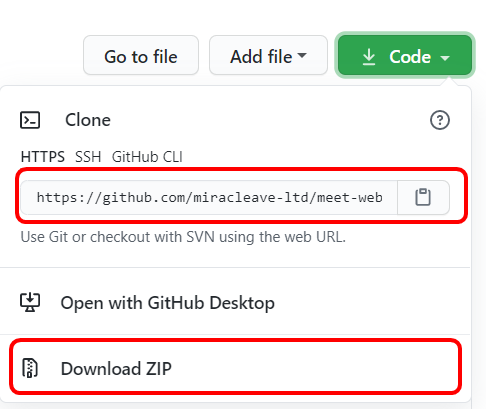This screenshot has width=486, height=409.
Task: Click the ZIP archive file icon
Action: (x=30, y=368)
